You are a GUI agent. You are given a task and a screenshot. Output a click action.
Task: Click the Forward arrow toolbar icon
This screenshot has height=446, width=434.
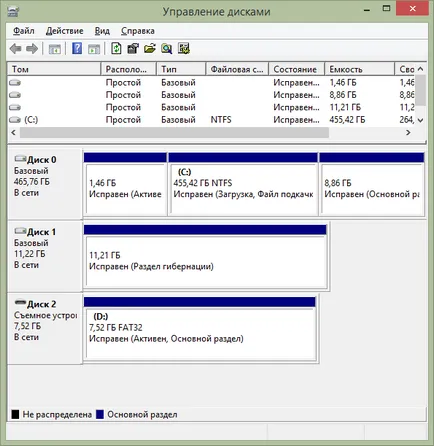pos(32,49)
